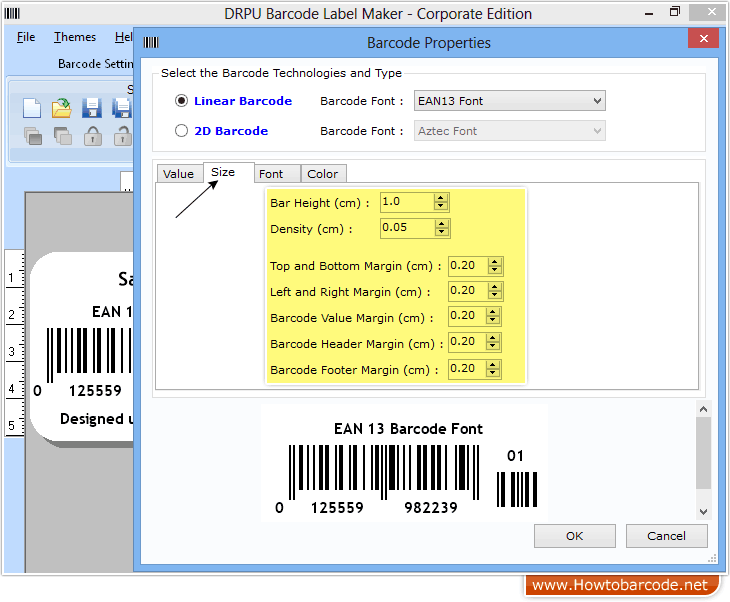
Task: Click the Bar Height value field
Action: tap(406, 202)
